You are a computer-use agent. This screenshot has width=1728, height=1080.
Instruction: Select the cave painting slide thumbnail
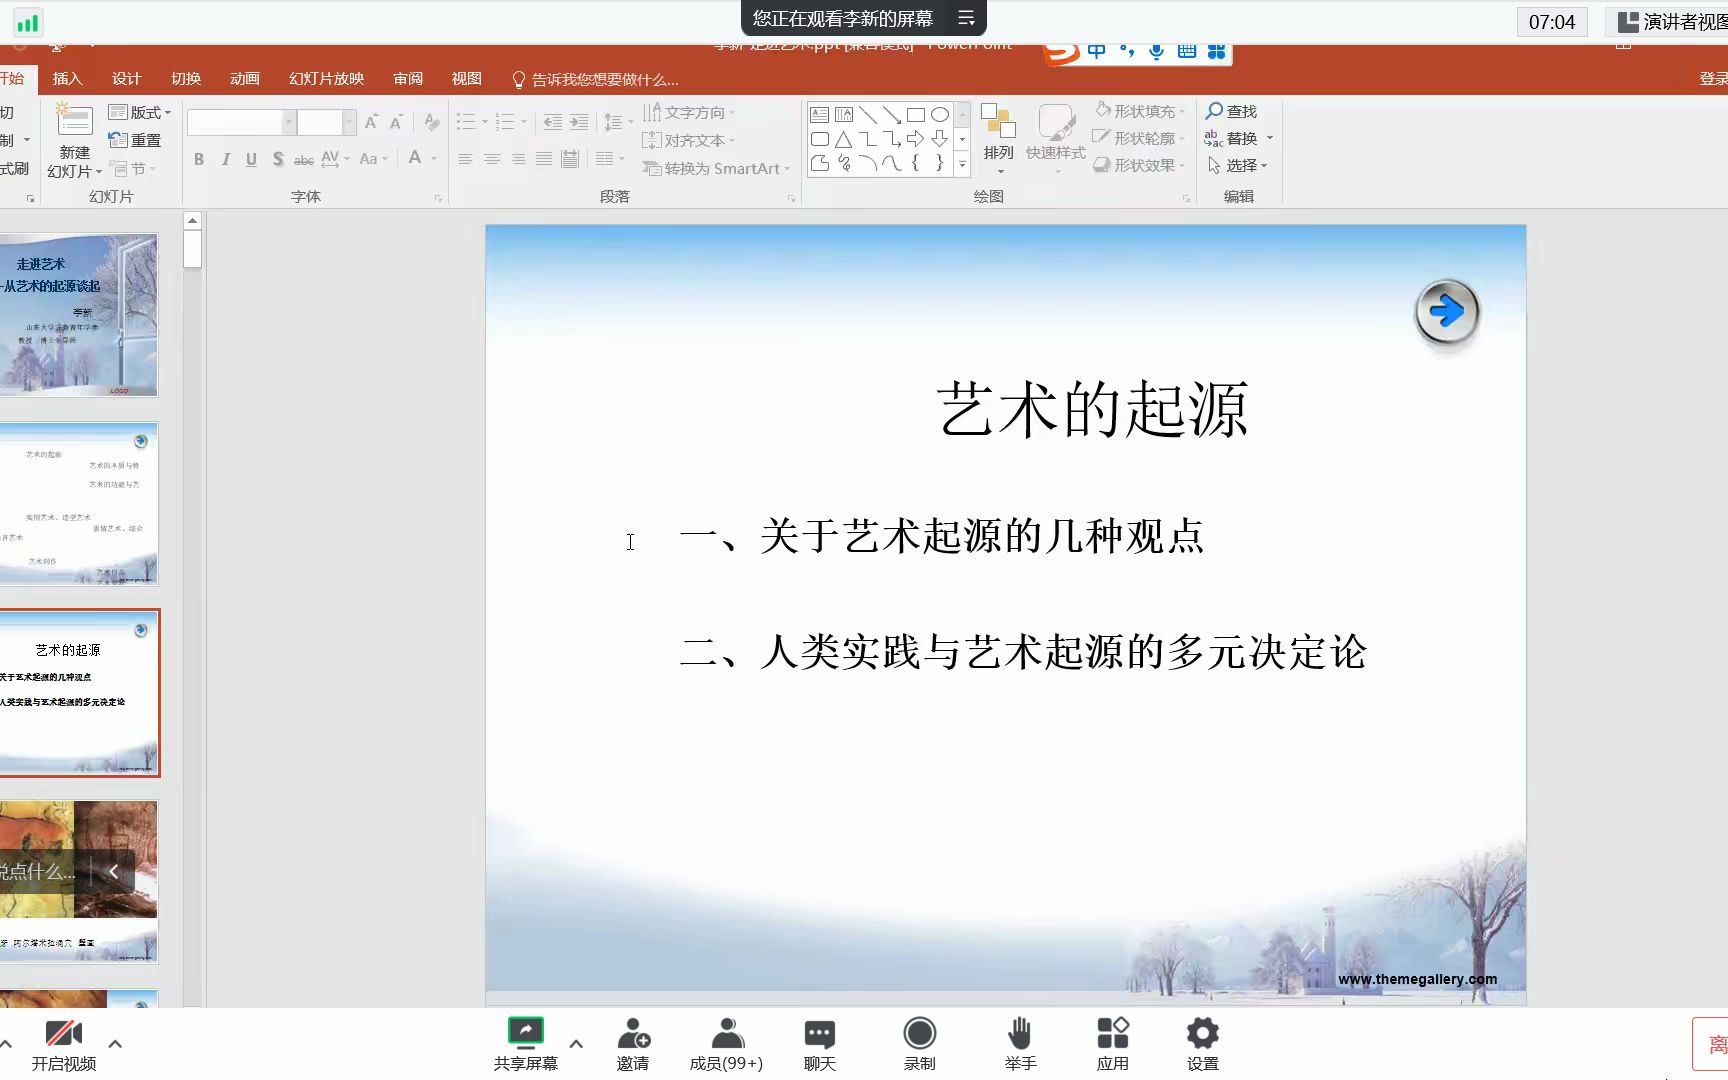pyautogui.click(x=78, y=882)
